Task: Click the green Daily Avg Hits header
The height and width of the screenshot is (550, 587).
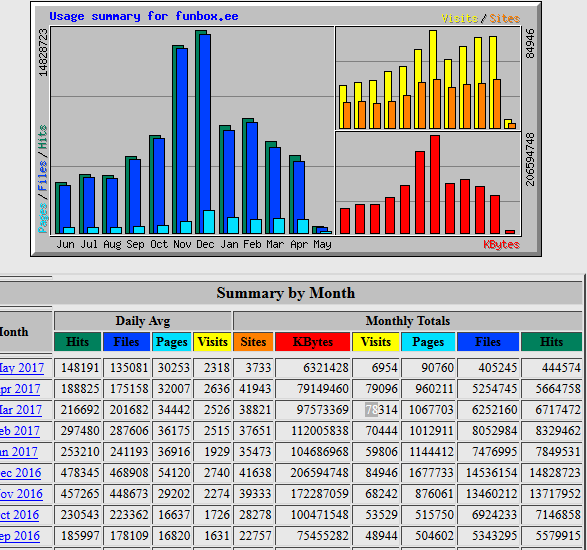Action: click(x=77, y=342)
